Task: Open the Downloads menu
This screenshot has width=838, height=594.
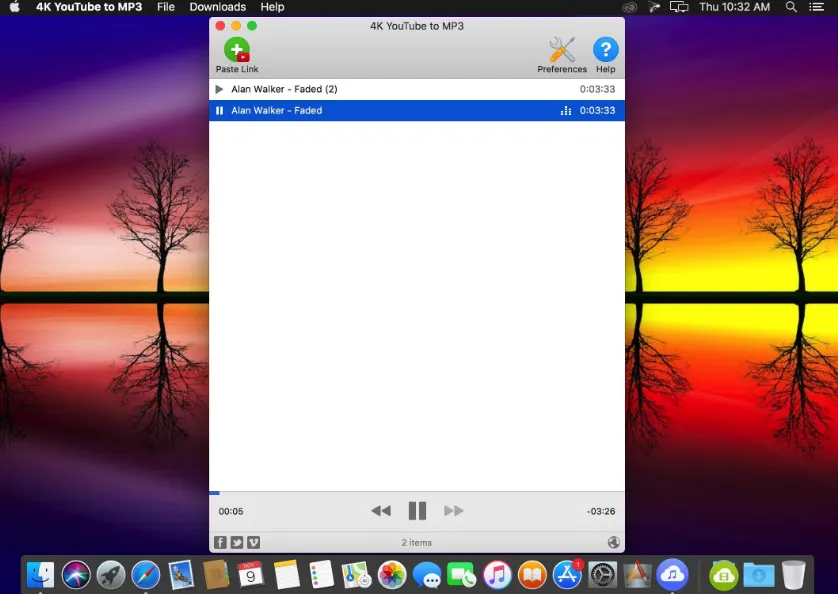Action: point(218,7)
